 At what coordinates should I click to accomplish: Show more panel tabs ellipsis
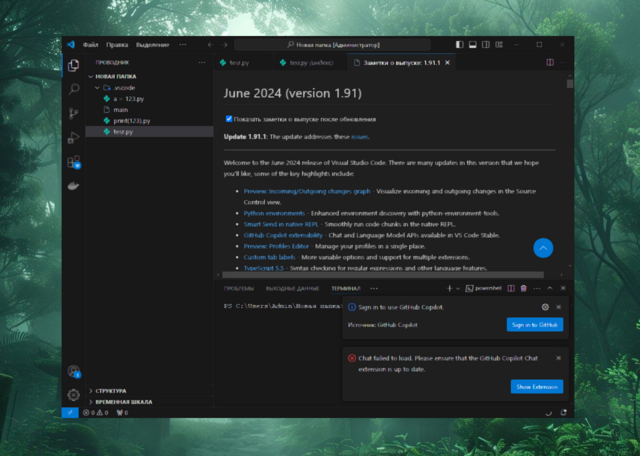374,288
